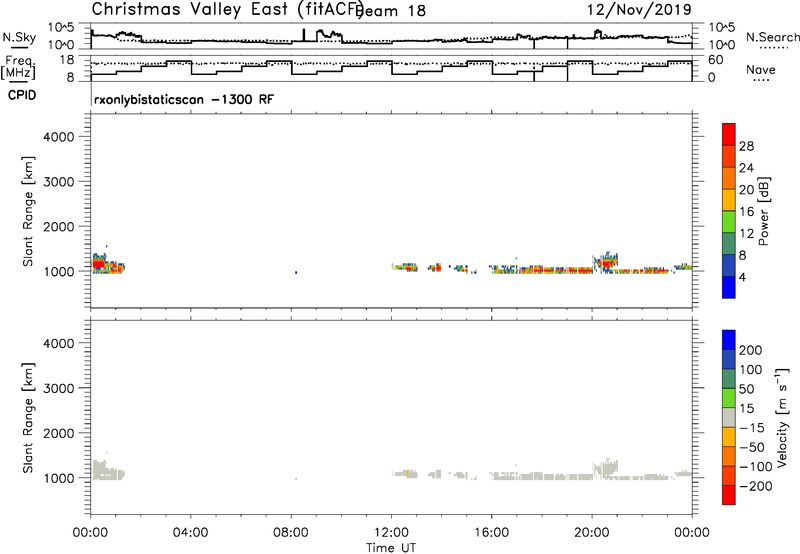Pick the Power colorbar segment between 8 and 12
The image size is (800, 554).
pyautogui.click(x=729, y=243)
